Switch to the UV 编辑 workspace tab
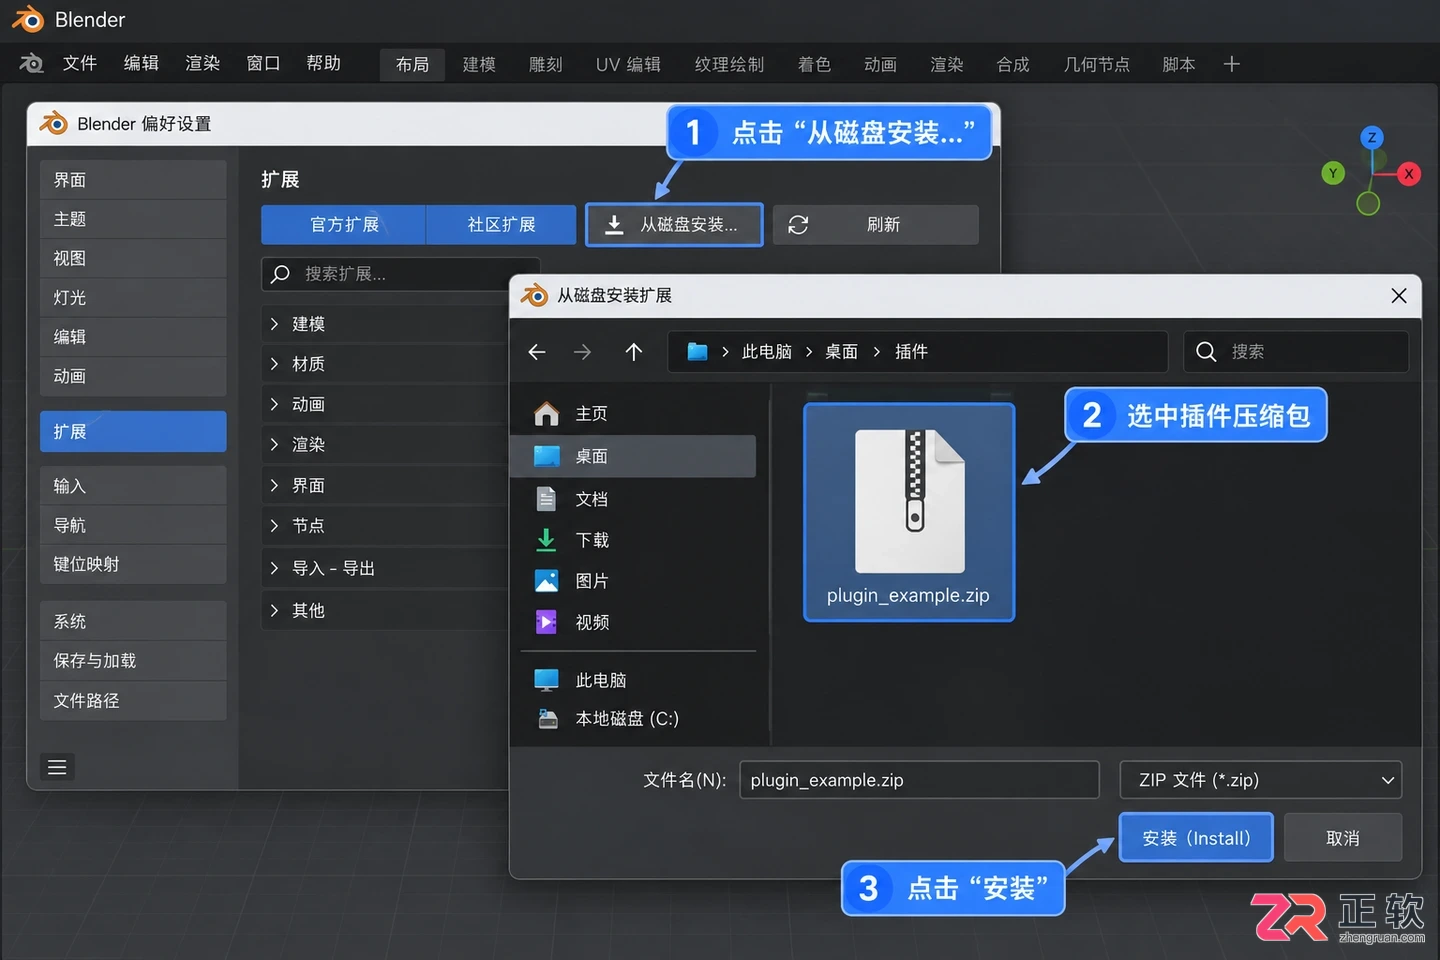Screen dimensions: 1440x960 point(628,65)
